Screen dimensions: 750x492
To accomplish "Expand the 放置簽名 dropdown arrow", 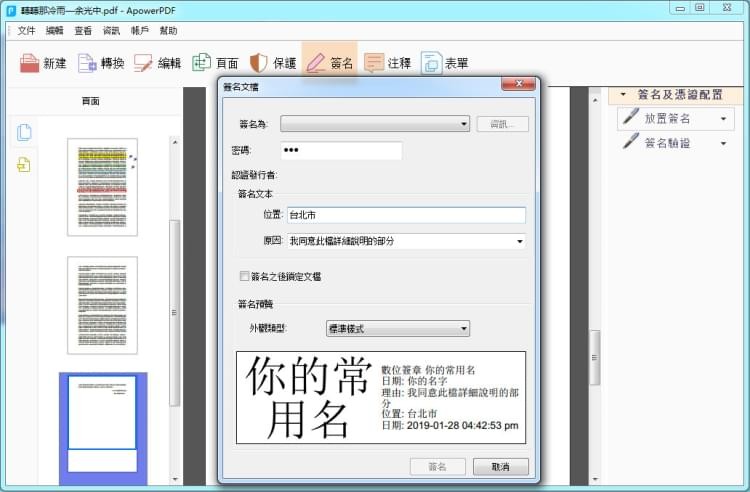I will click(x=723, y=119).
